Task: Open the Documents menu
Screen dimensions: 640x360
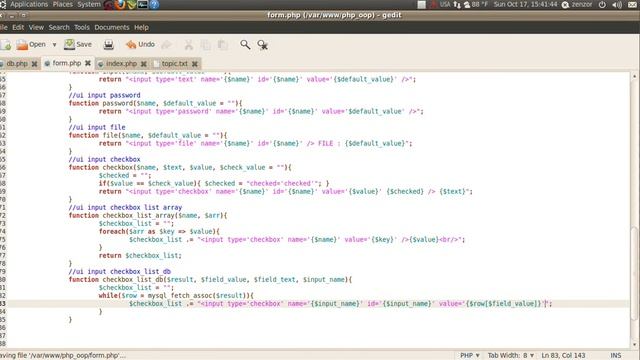Action: (111, 27)
